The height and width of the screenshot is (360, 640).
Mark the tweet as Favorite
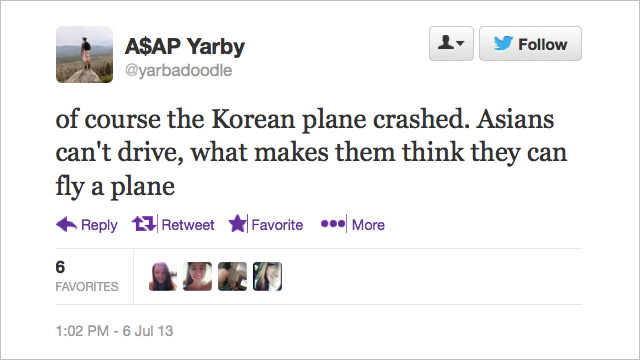277,225
